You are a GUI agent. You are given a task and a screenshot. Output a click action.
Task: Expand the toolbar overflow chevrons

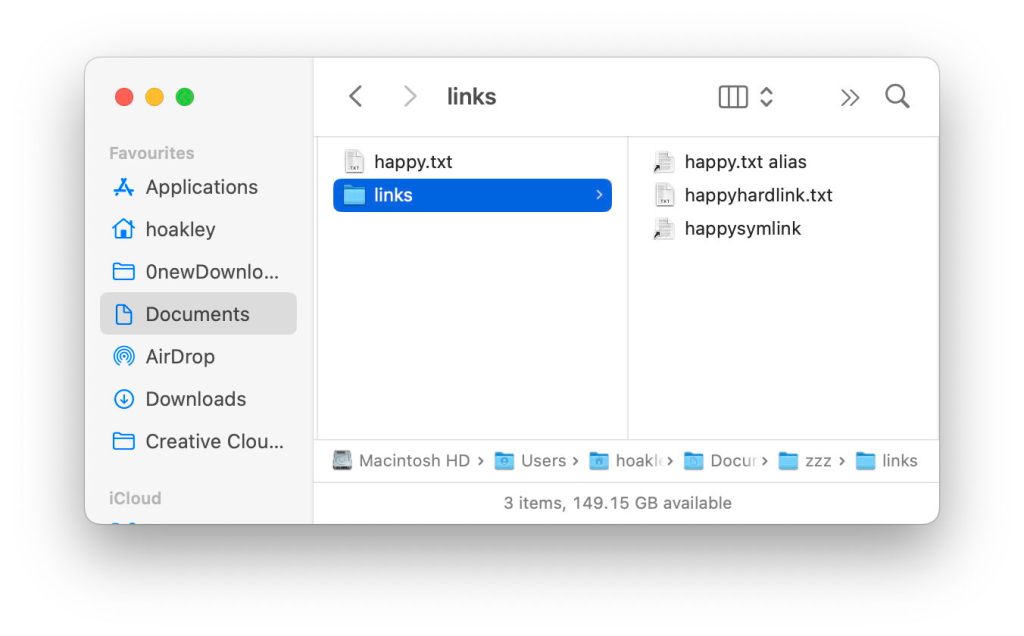tap(849, 97)
